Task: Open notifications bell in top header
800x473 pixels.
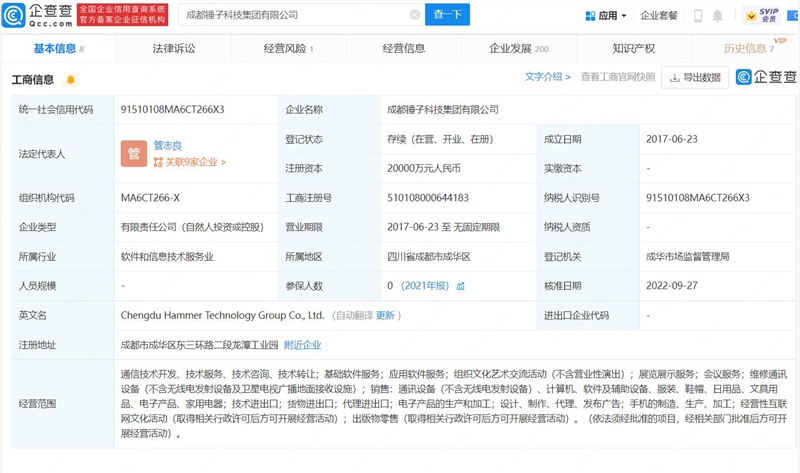Action: 717,16
